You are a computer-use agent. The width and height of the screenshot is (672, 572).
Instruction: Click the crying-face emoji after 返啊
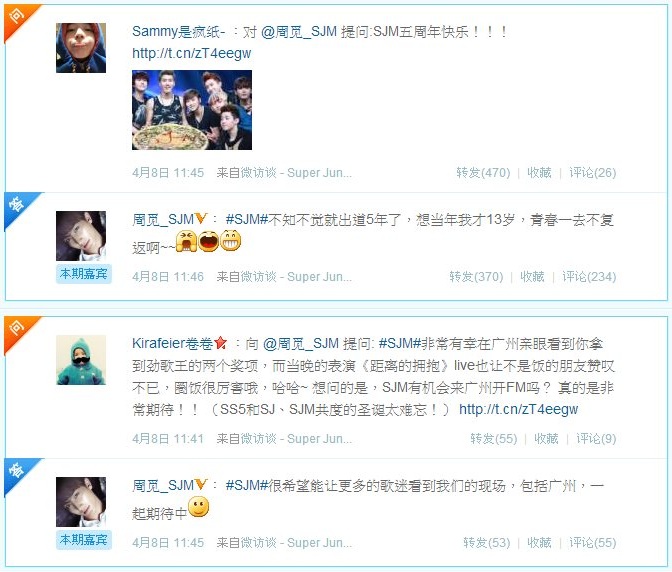186,241
